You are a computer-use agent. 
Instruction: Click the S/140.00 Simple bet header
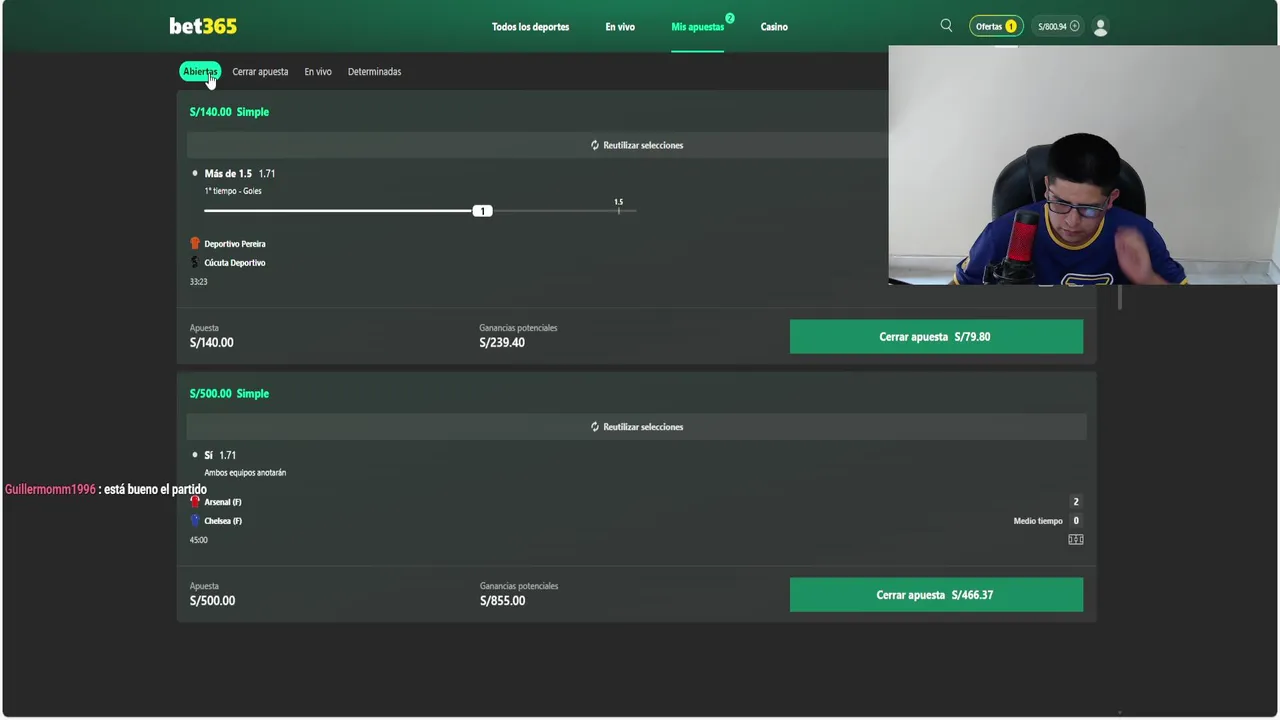tap(229, 112)
